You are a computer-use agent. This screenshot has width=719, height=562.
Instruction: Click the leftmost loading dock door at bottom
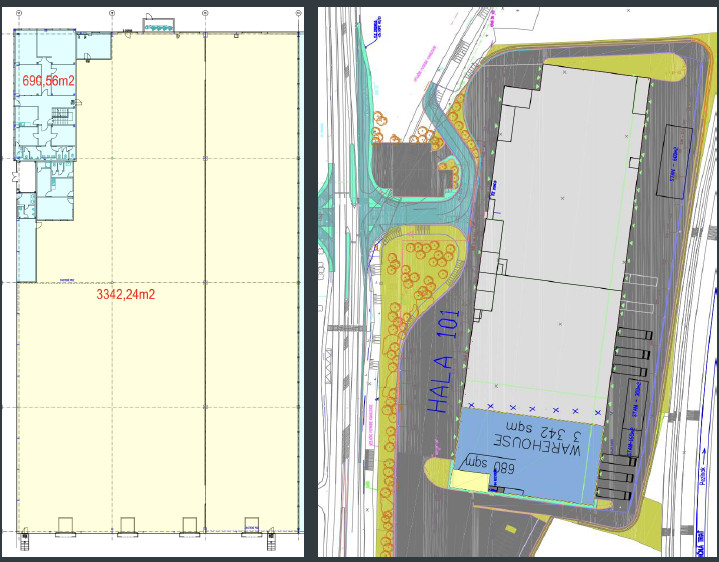(x=65, y=525)
